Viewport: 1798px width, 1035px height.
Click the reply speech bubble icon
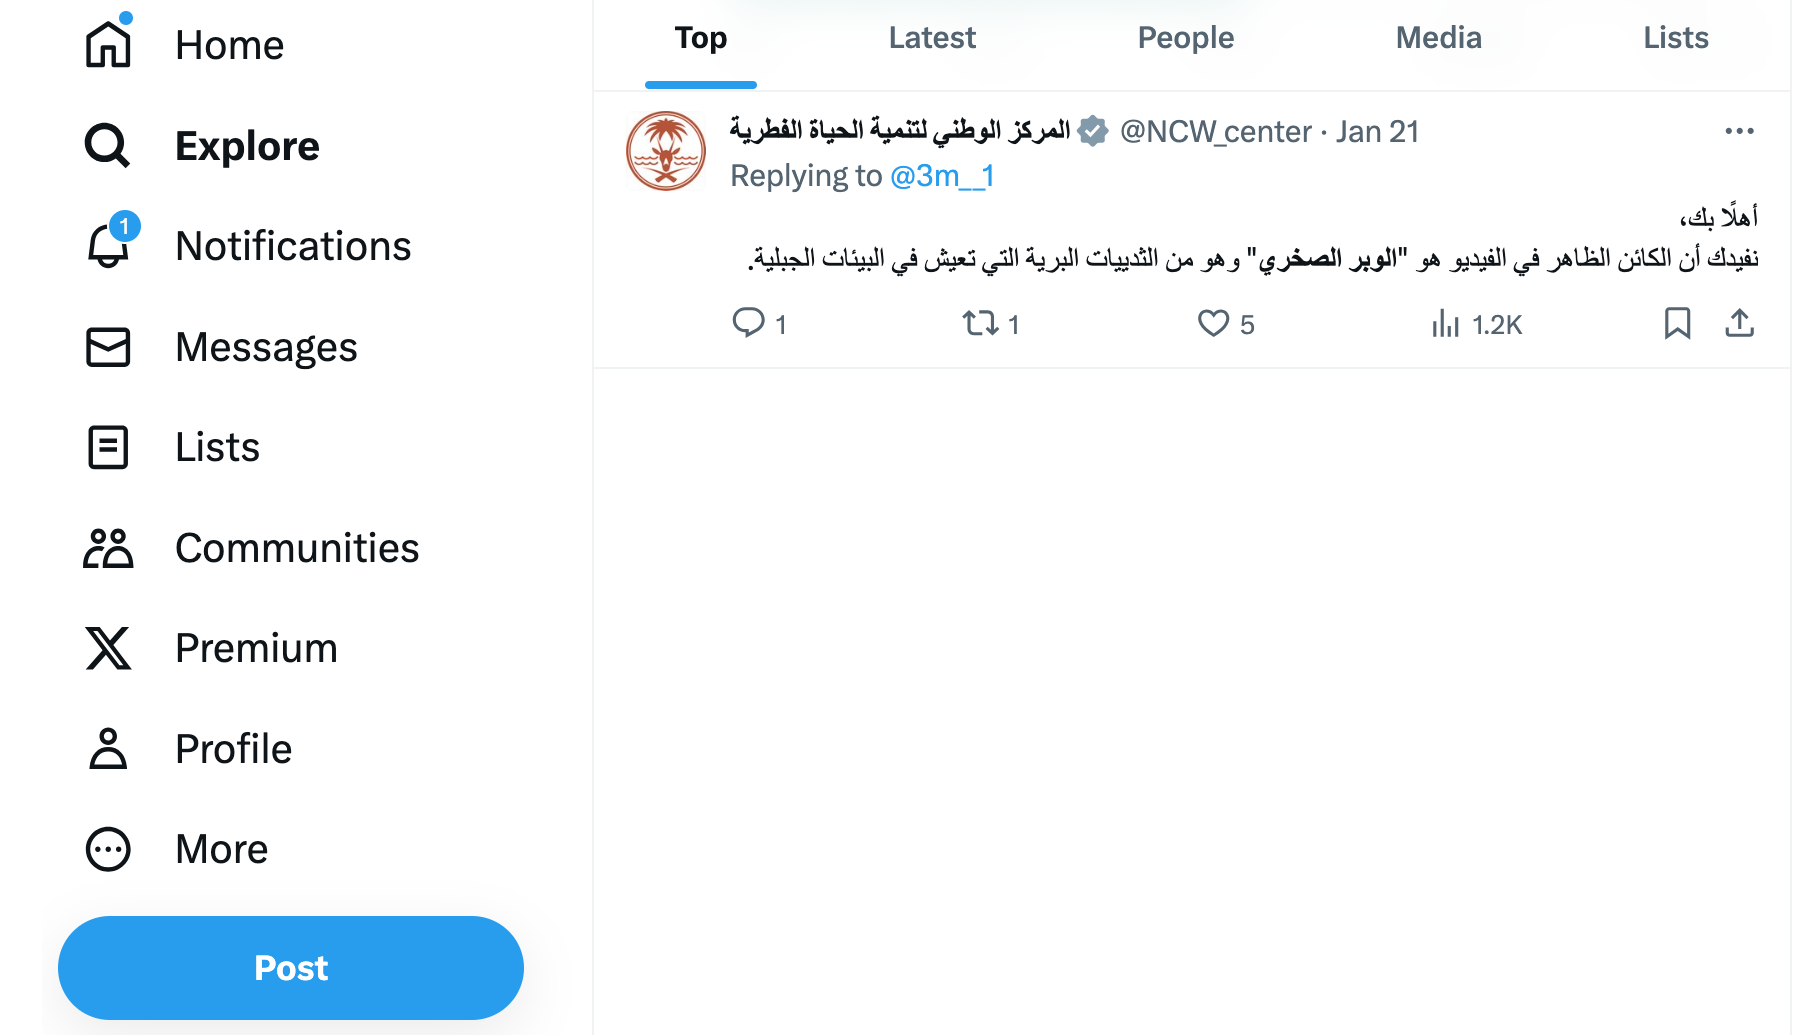click(x=748, y=323)
